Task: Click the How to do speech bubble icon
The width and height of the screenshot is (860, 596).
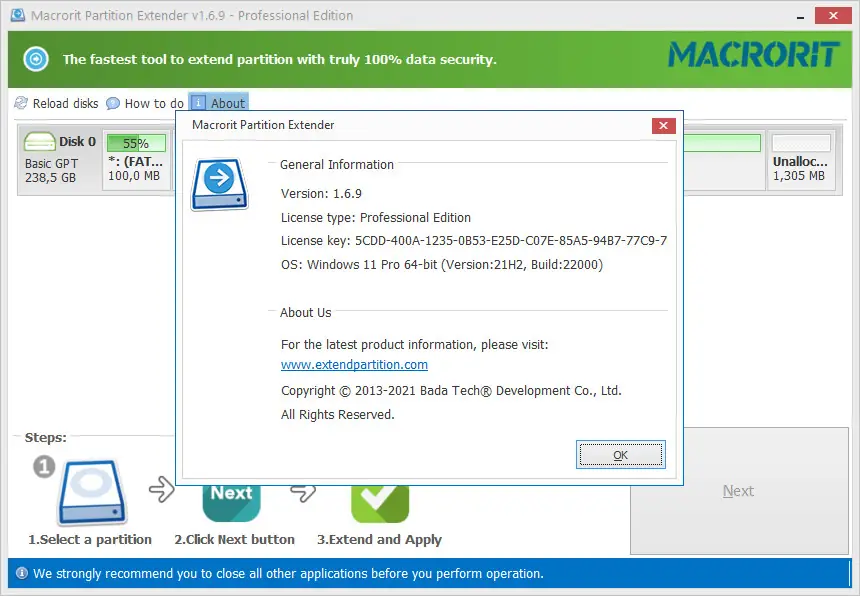Action: pos(113,103)
